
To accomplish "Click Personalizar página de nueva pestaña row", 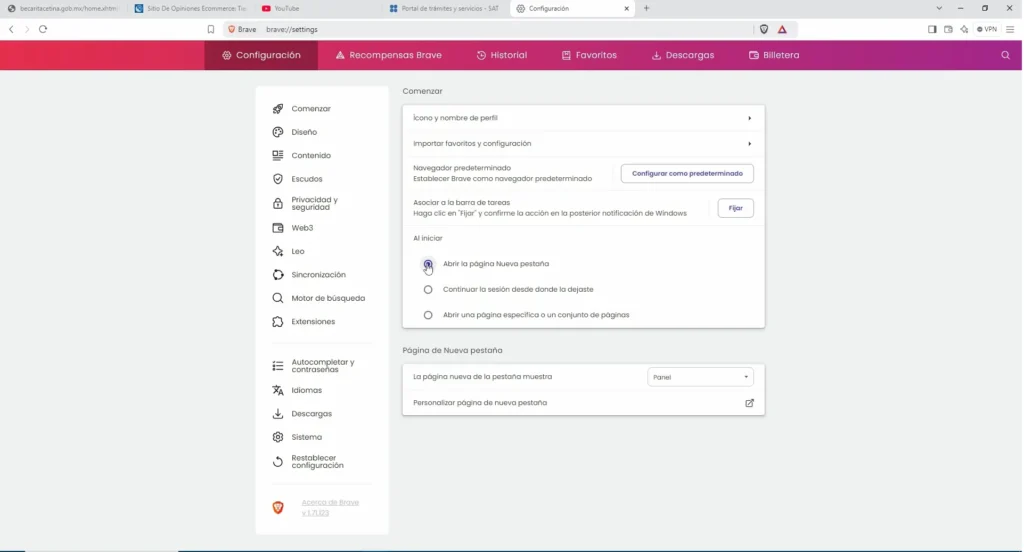I will coord(583,403).
